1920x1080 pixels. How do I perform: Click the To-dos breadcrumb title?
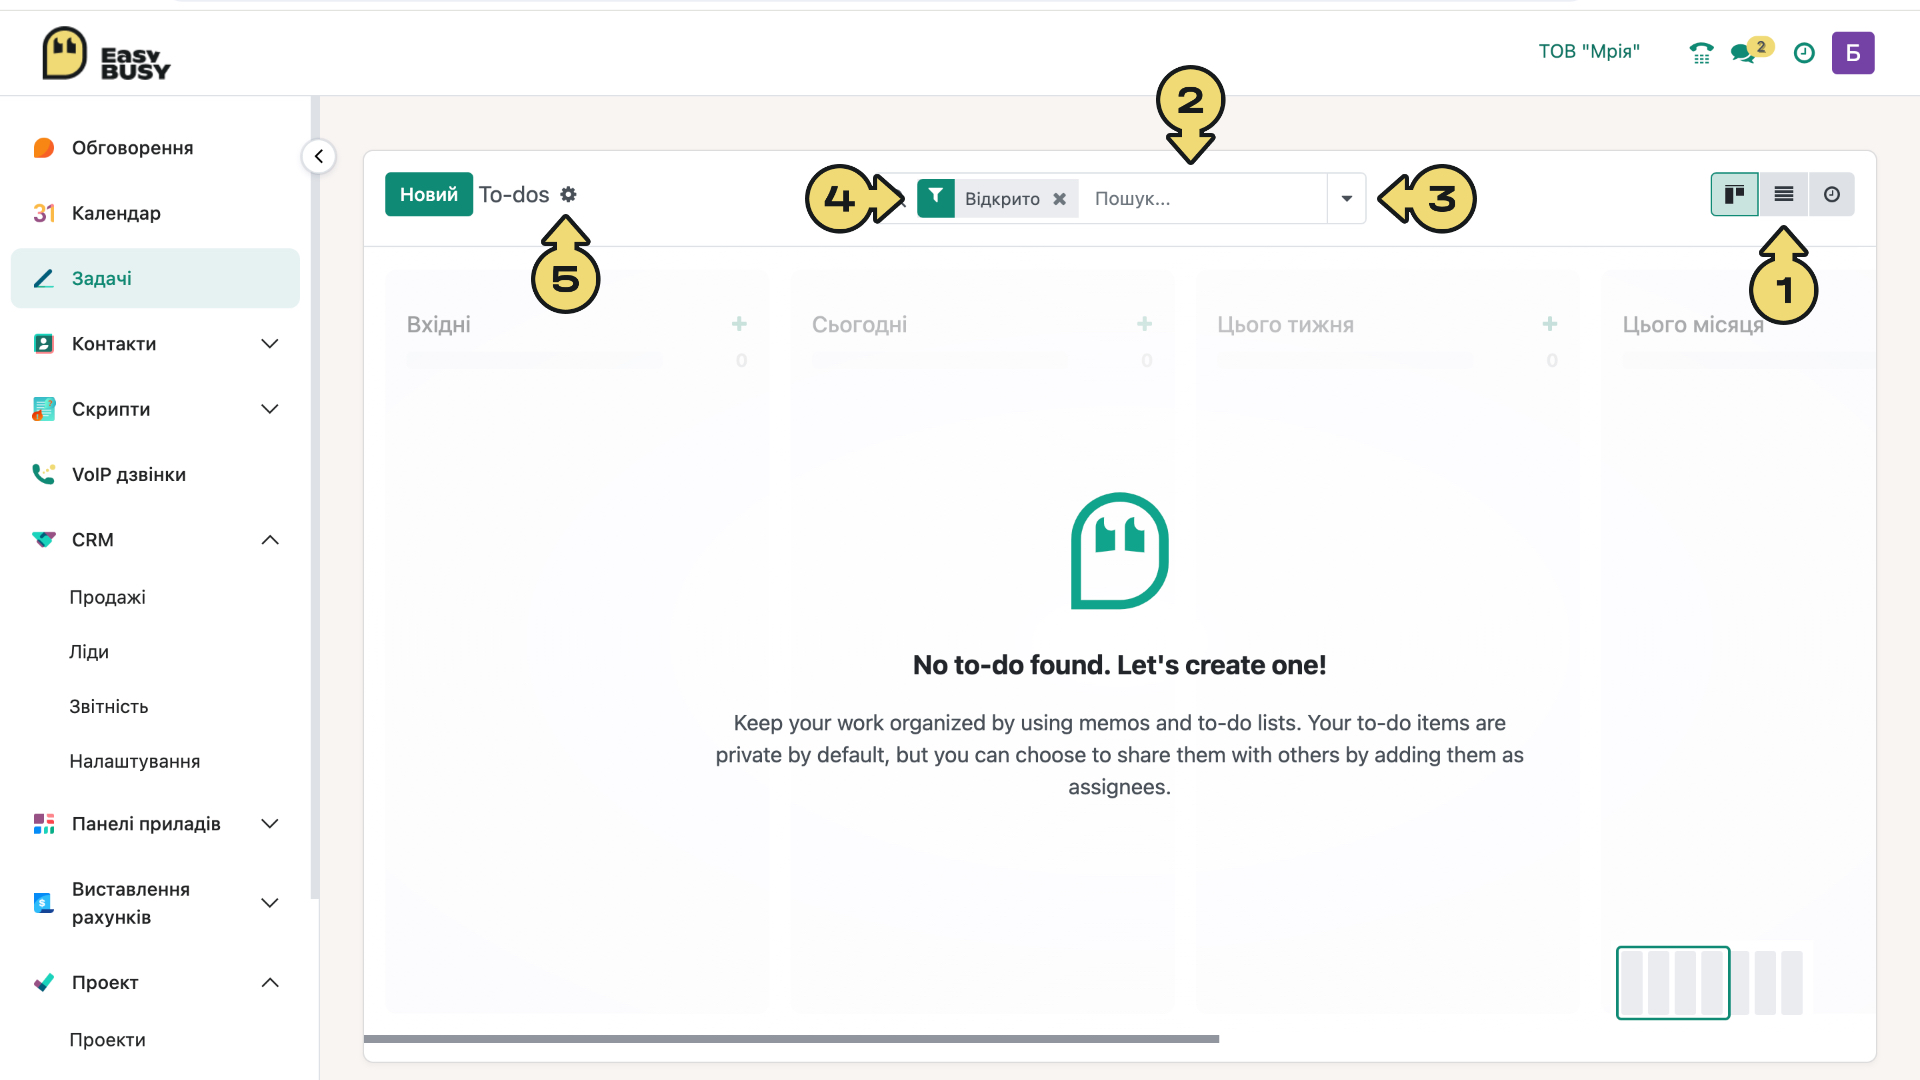click(x=514, y=194)
